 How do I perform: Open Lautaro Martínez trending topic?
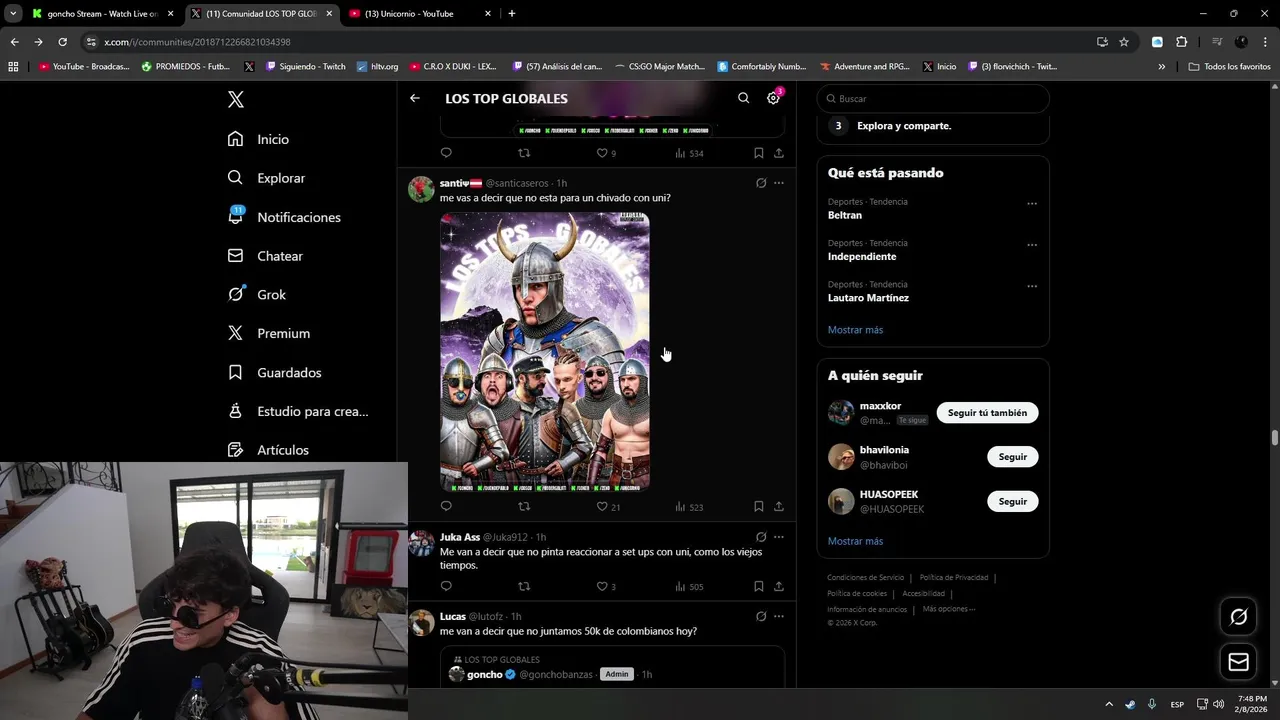[868, 297]
